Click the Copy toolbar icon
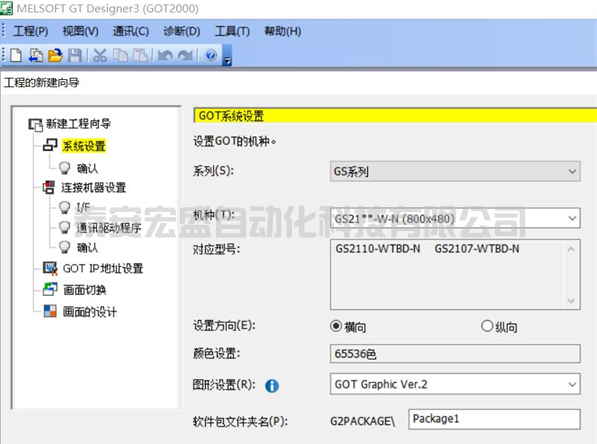 click(120, 55)
